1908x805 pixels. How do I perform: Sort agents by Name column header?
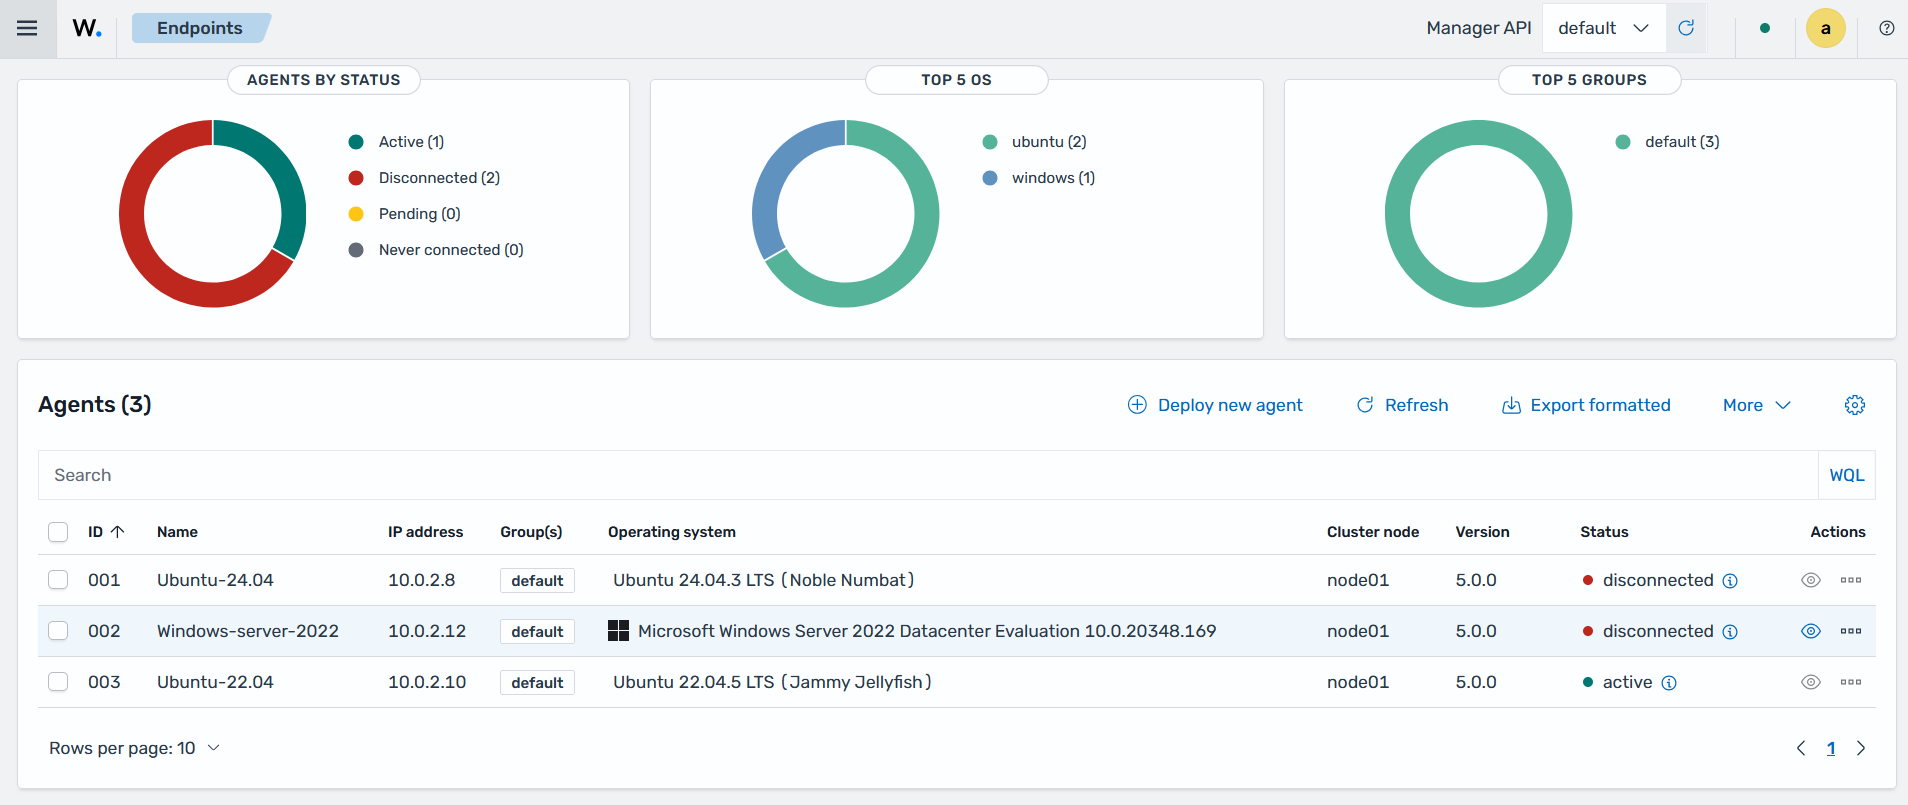pos(177,532)
